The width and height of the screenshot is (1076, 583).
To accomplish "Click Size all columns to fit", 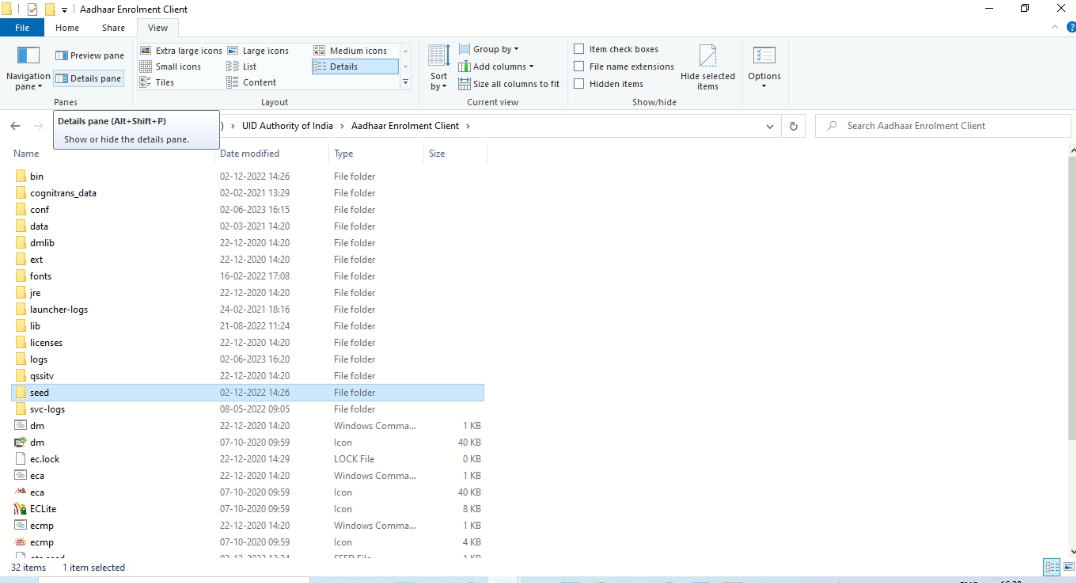I will coord(509,84).
